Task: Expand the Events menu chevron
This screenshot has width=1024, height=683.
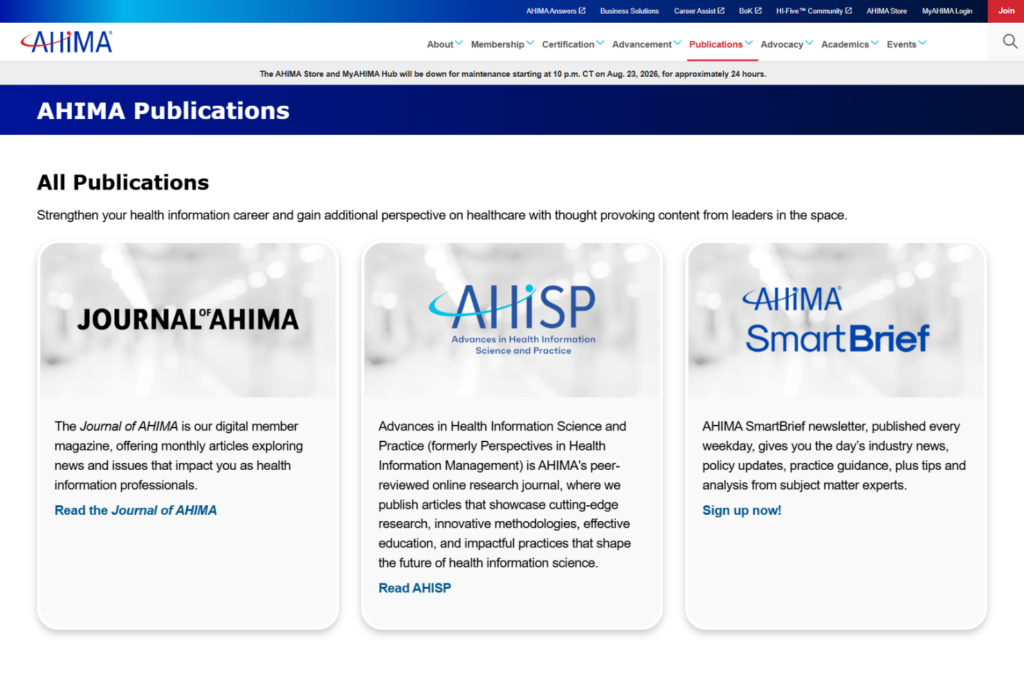Action: 922,43
